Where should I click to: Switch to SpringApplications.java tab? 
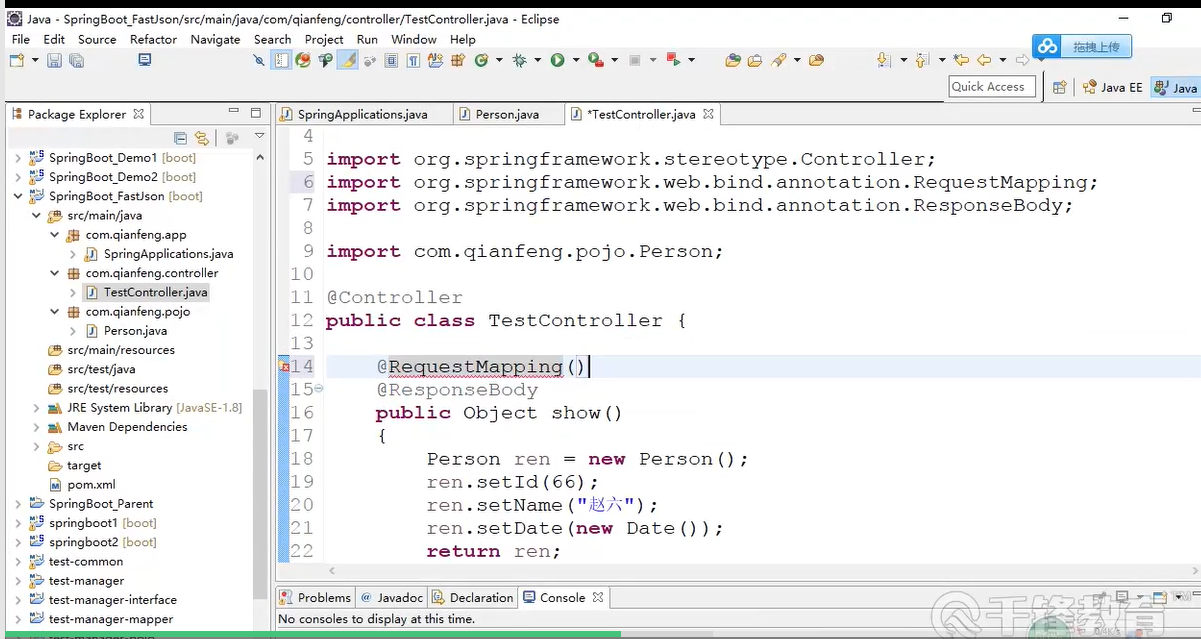pyautogui.click(x=362, y=114)
